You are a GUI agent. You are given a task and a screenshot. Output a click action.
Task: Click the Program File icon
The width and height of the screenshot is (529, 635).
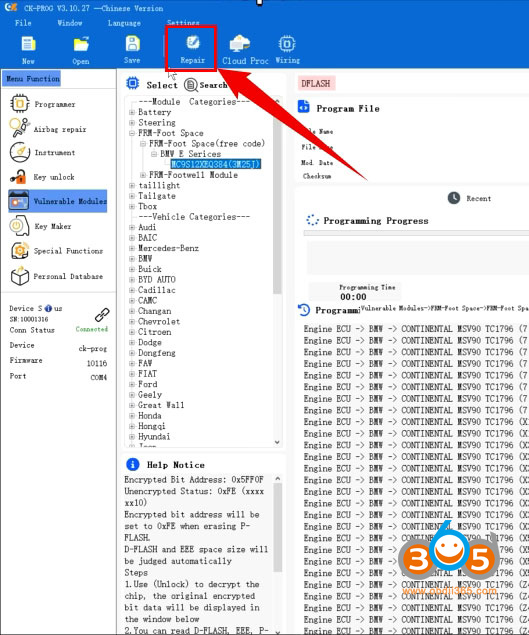304,107
